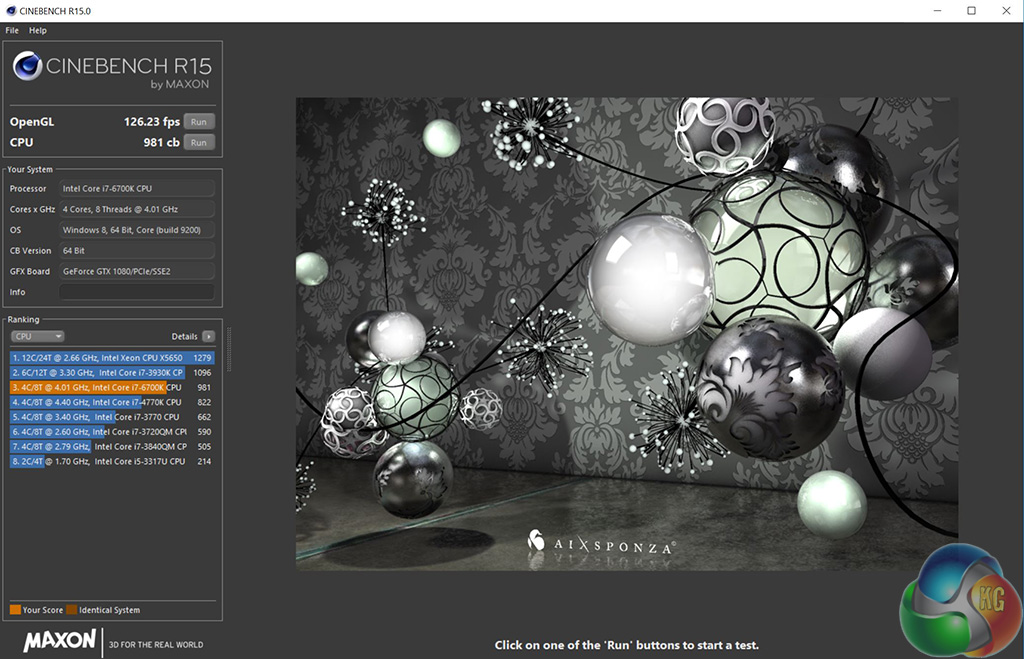Click the Cinebench R15 sphere logo
This screenshot has height=659, width=1024.
click(x=28, y=67)
